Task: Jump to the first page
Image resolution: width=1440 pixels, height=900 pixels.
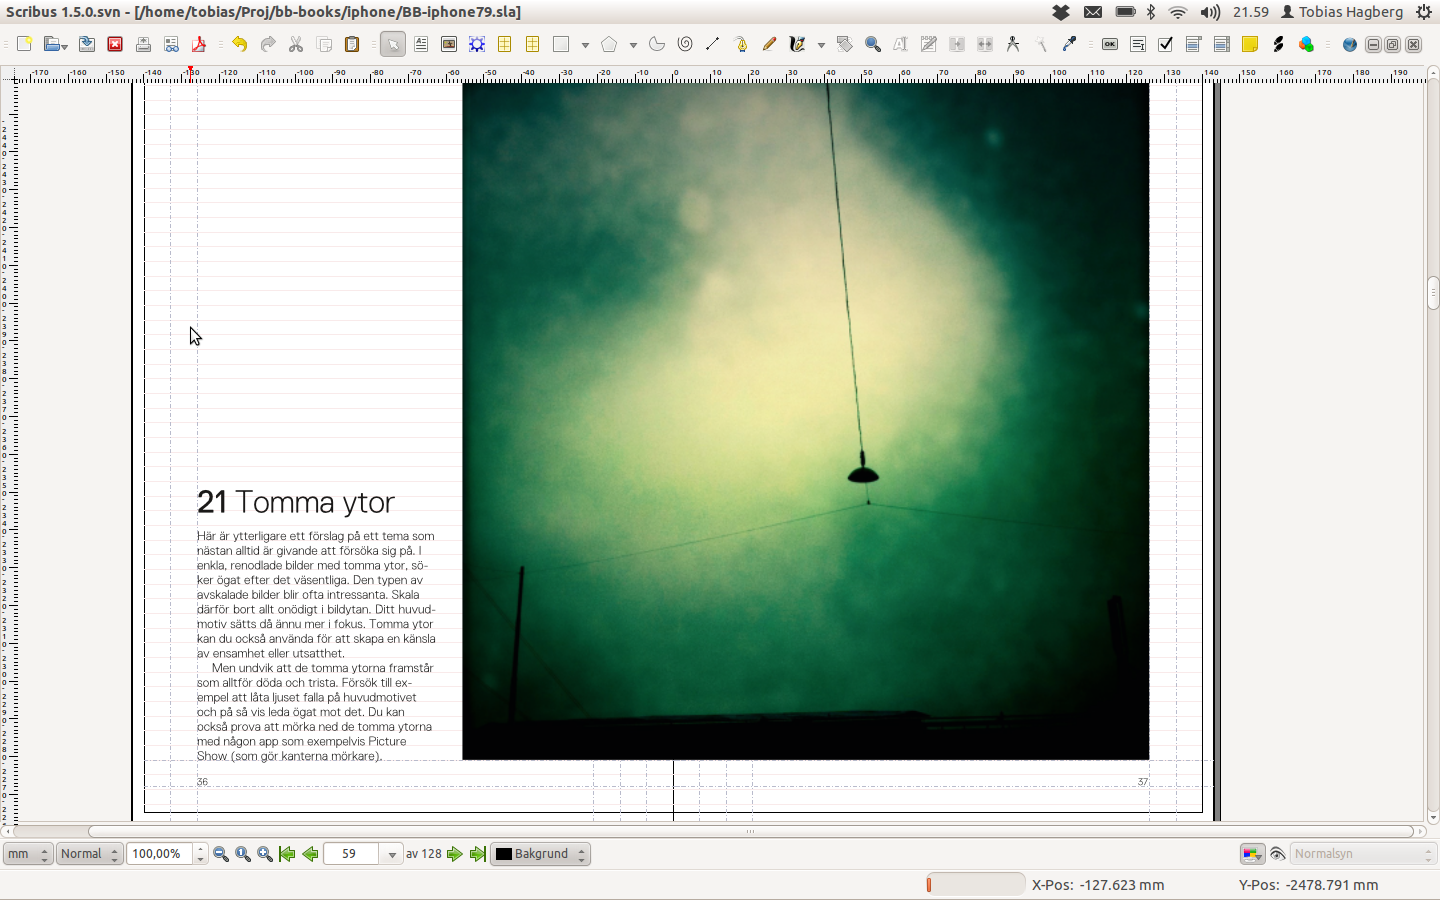Action: pyautogui.click(x=287, y=854)
